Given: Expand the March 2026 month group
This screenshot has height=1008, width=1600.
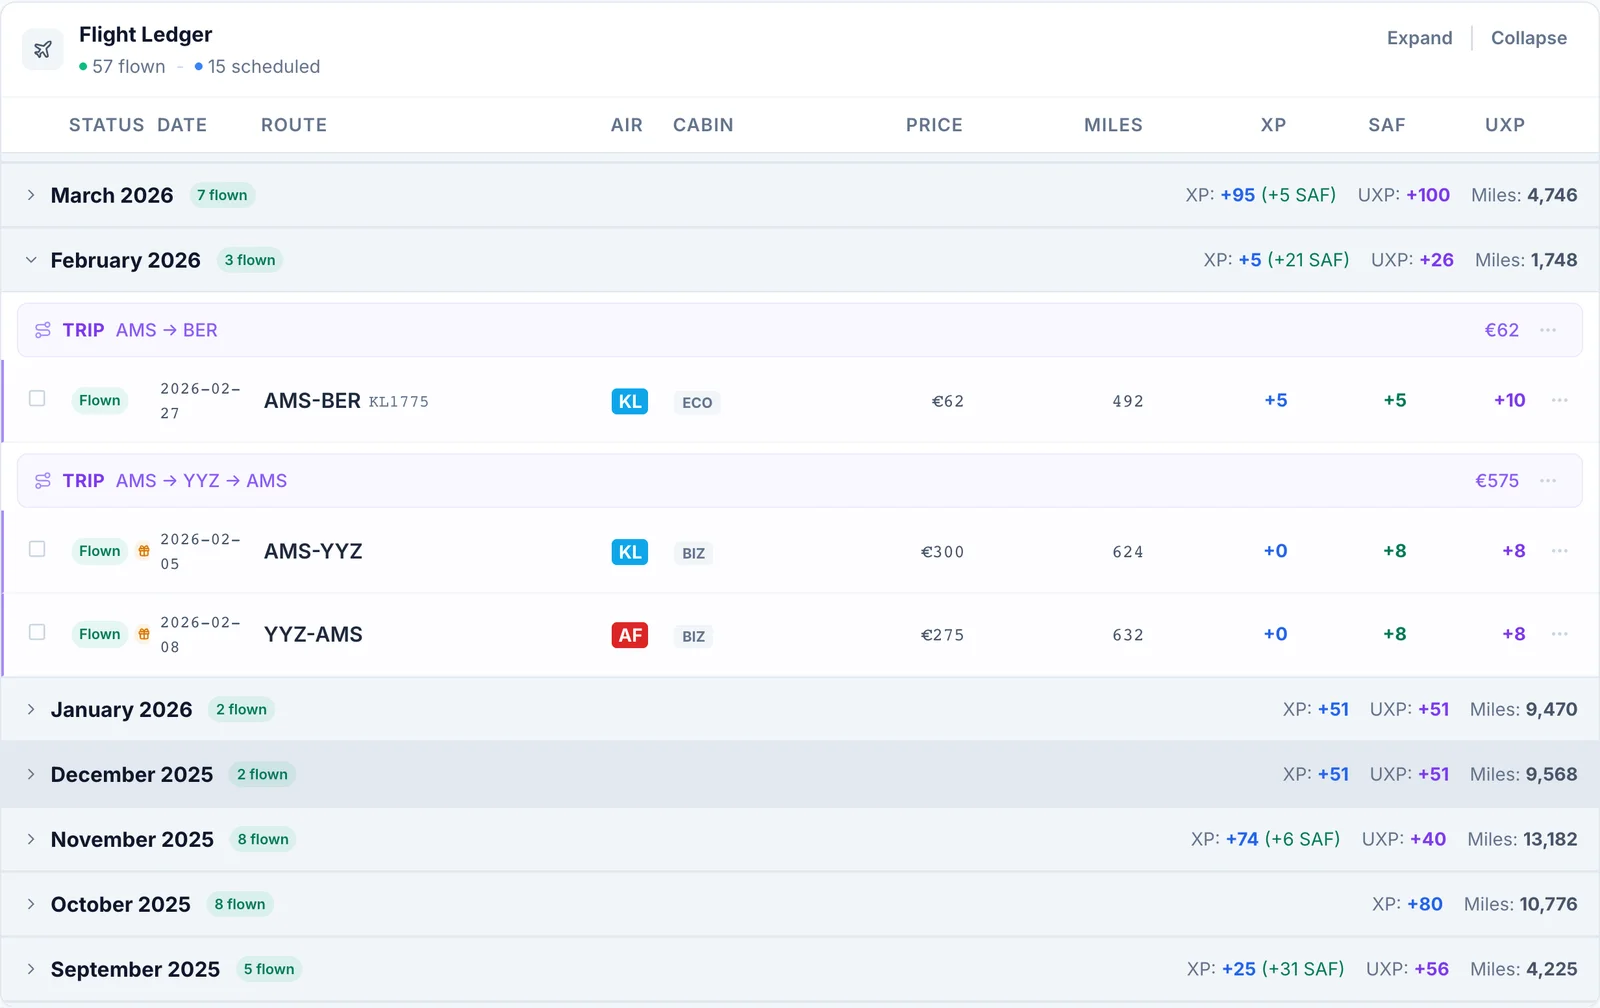Looking at the screenshot, I should click(31, 195).
